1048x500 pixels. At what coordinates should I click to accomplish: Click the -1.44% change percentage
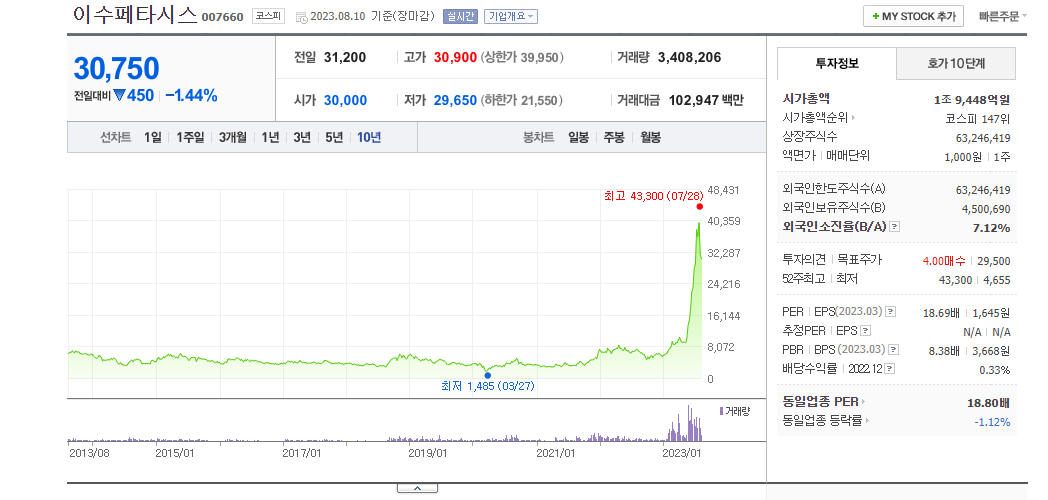191,96
